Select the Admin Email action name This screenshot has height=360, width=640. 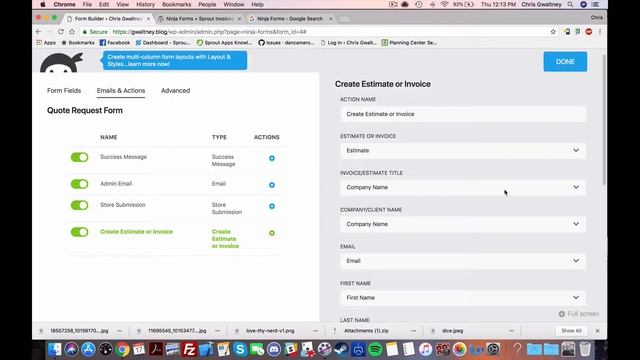click(116, 184)
